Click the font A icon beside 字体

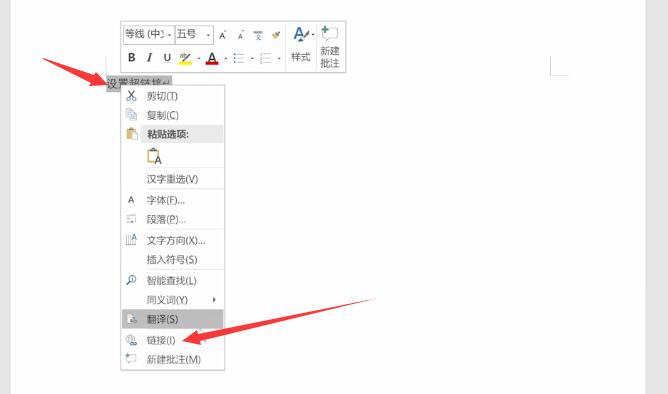pyautogui.click(x=131, y=200)
